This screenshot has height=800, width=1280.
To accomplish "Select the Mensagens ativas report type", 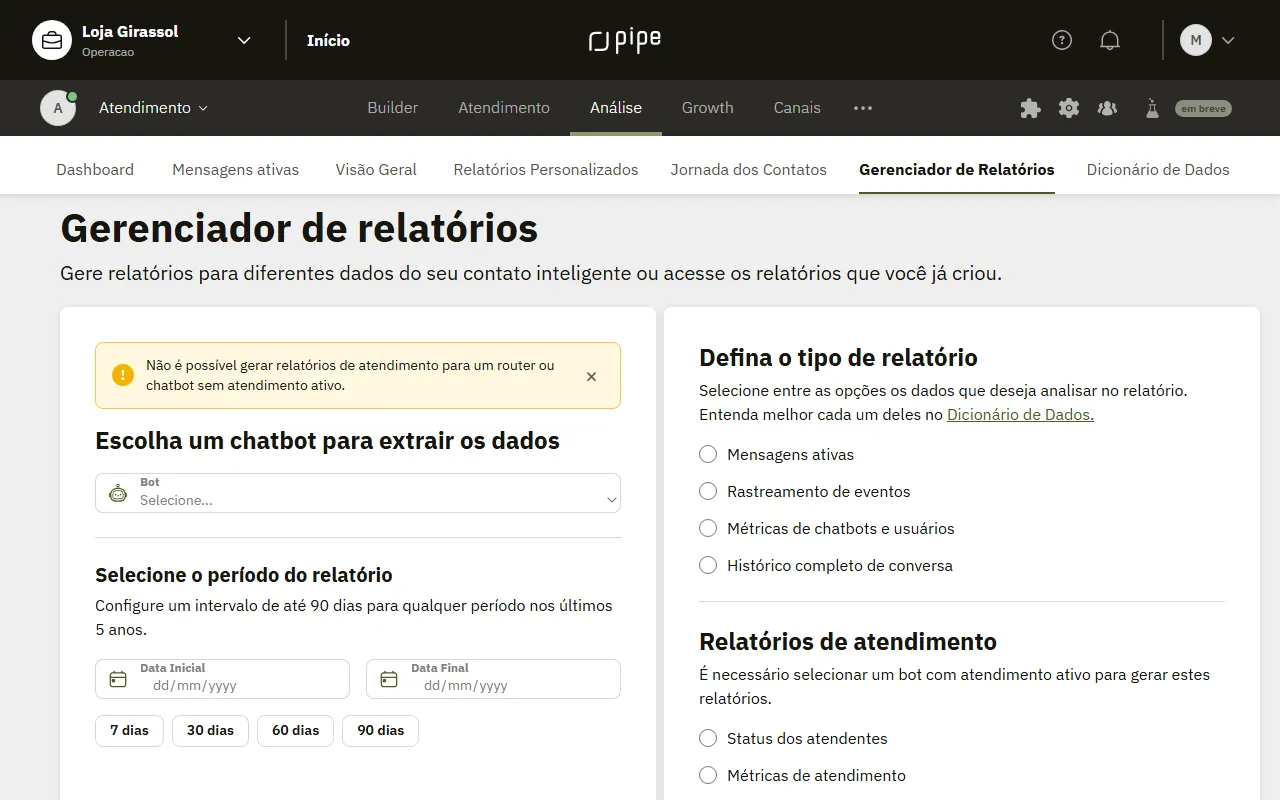I will point(708,454).
